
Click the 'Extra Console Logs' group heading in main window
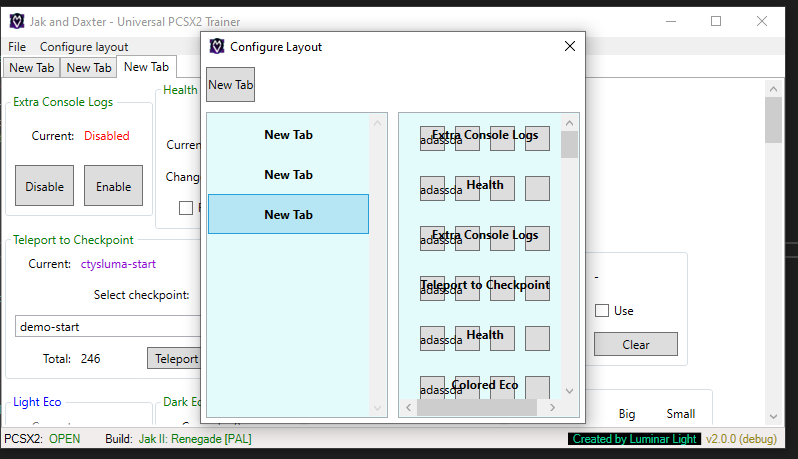(63, 102)
